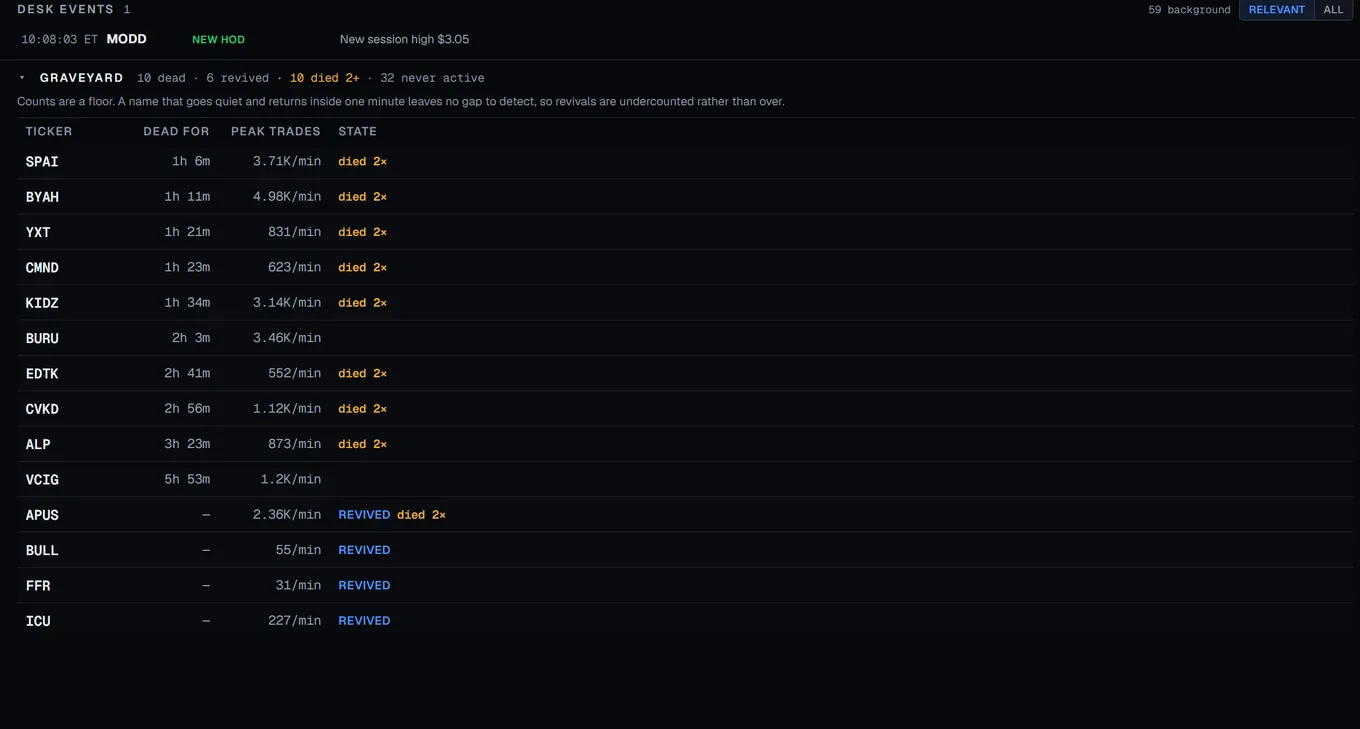Click the 227/min peak trades value

coord(294,621)
